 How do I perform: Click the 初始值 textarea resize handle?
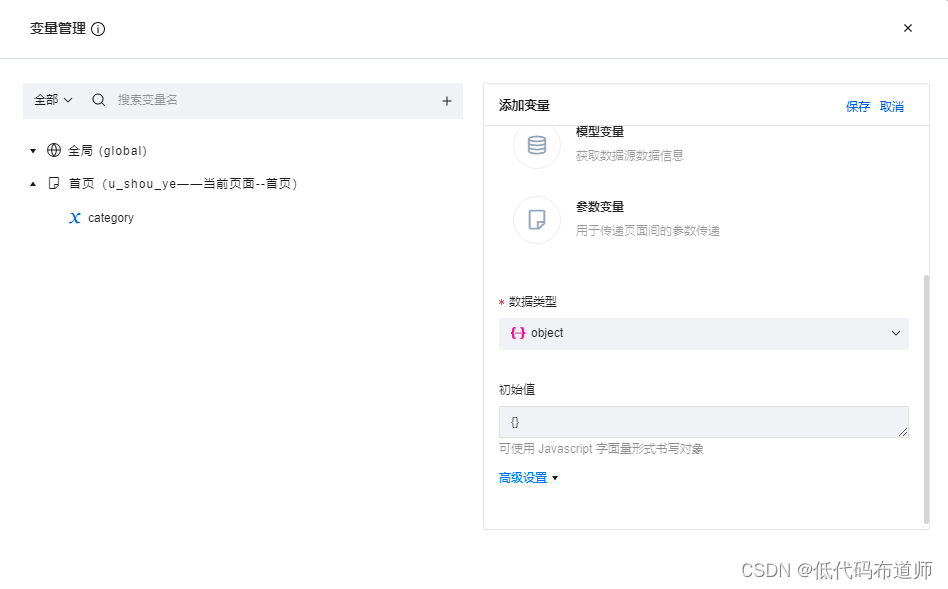click(x=903, y=432)
